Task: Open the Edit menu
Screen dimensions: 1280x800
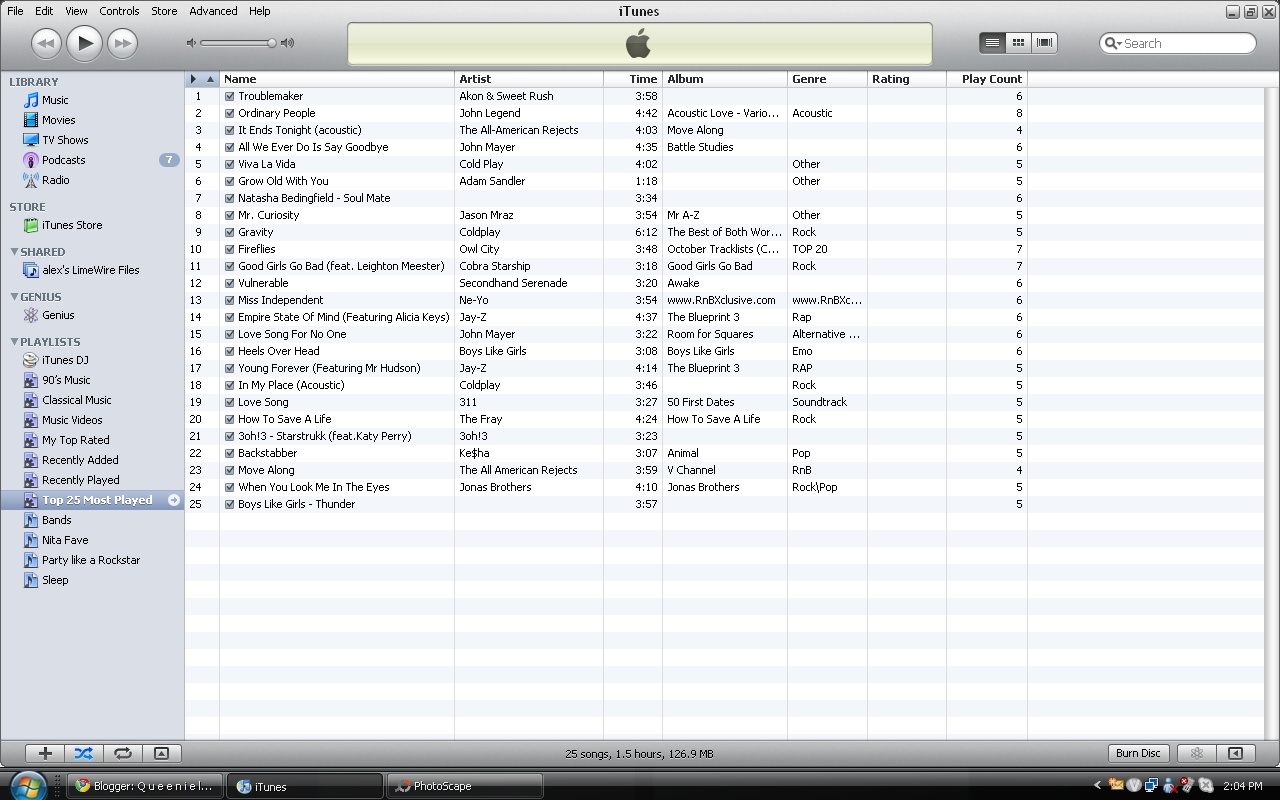Action: coord(44,11)
